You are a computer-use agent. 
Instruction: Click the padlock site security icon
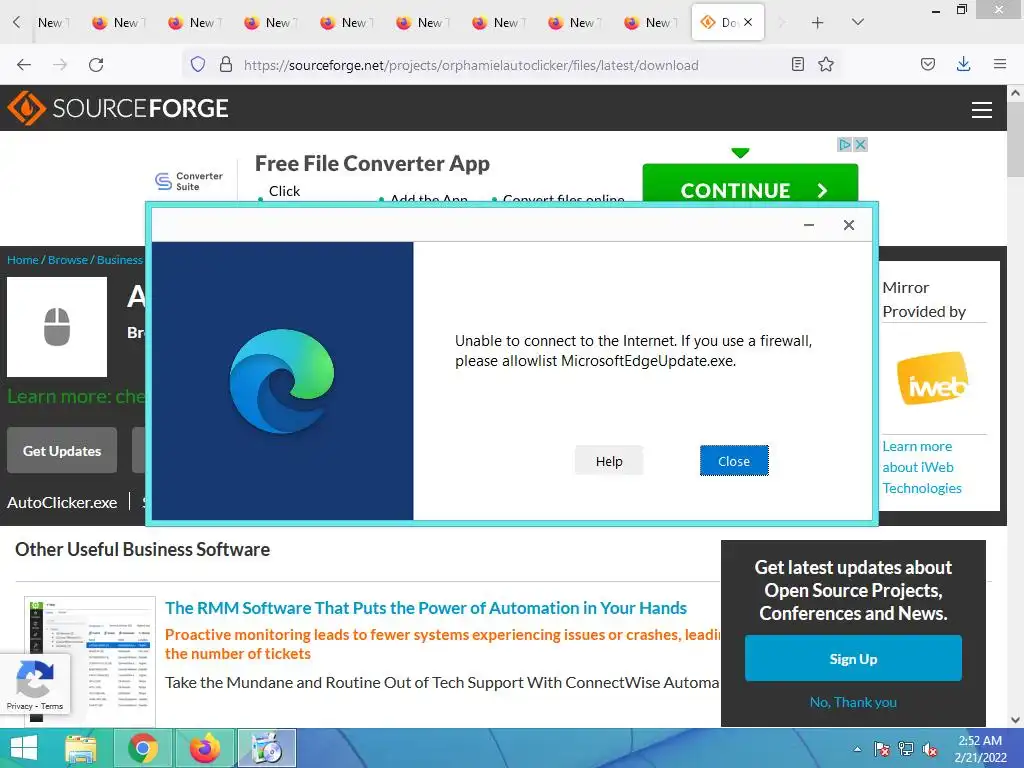click(x=226, y=64)
